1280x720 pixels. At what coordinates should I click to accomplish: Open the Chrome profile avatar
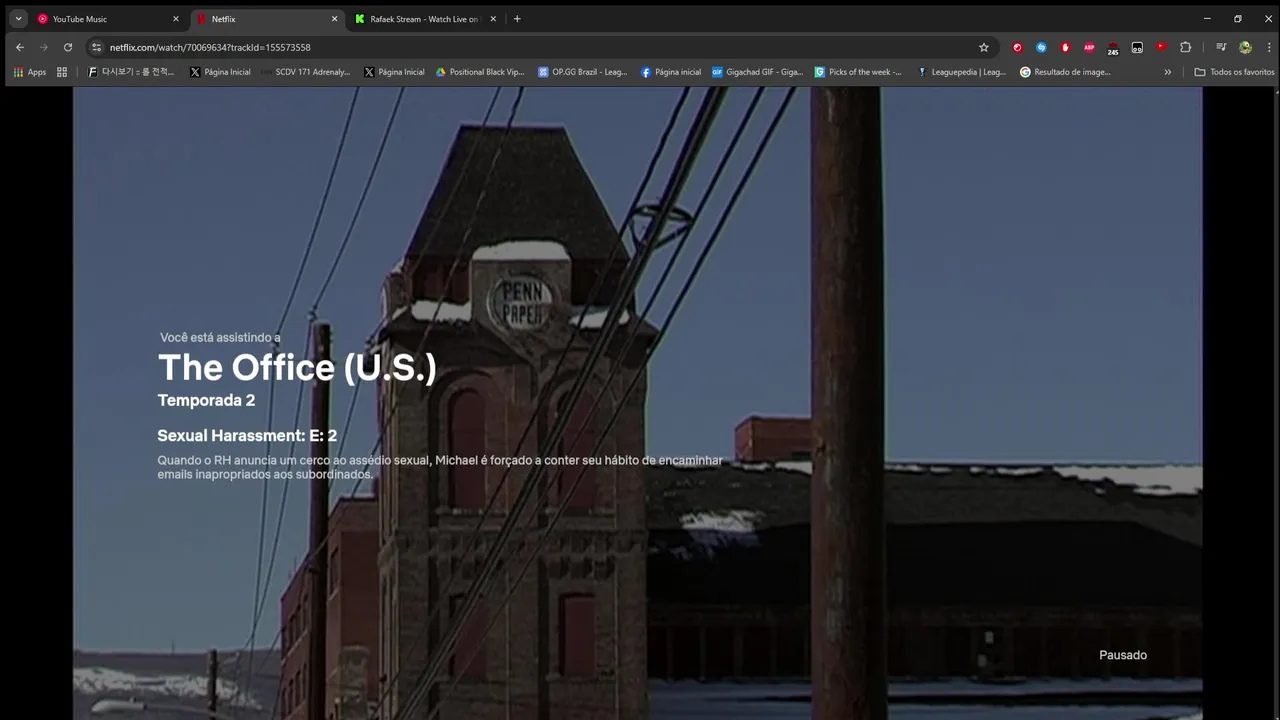pyautogui.click(x=1245, y=47)
